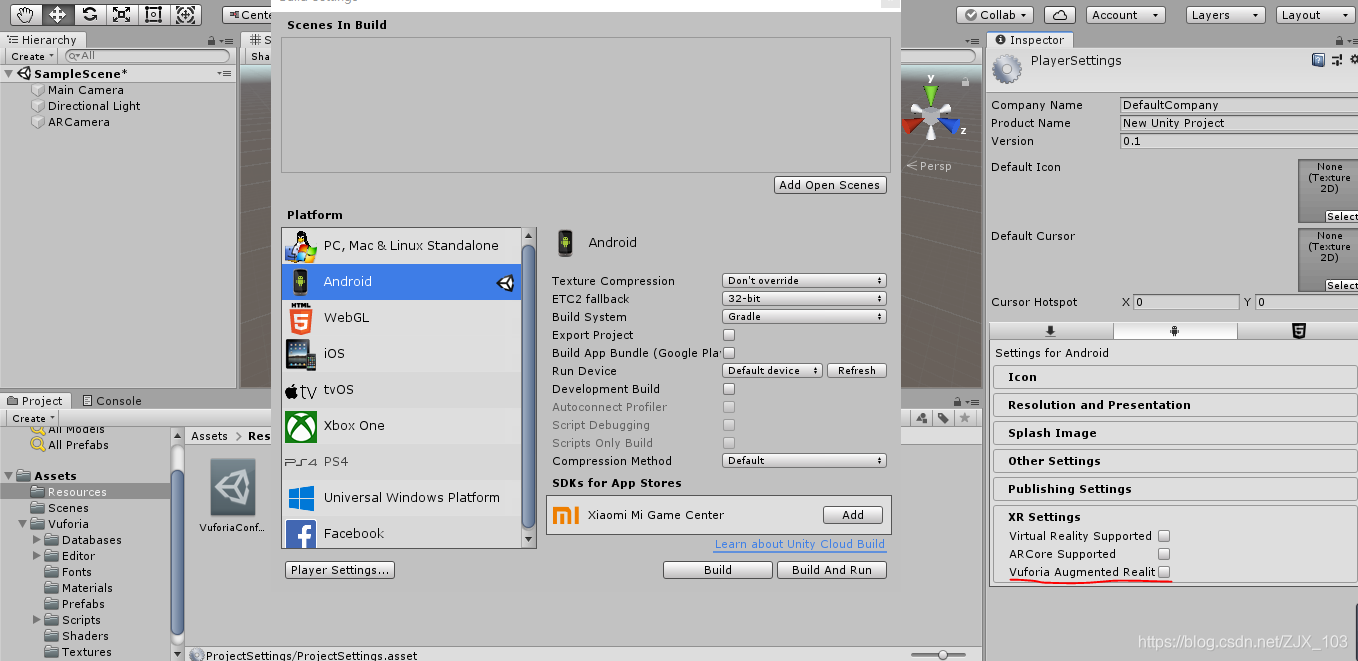This screenshot has width=1358, height=661.
Task: Select the WebGL platform settings tab
Action: pyautogui.click(x=1298, y=331)
